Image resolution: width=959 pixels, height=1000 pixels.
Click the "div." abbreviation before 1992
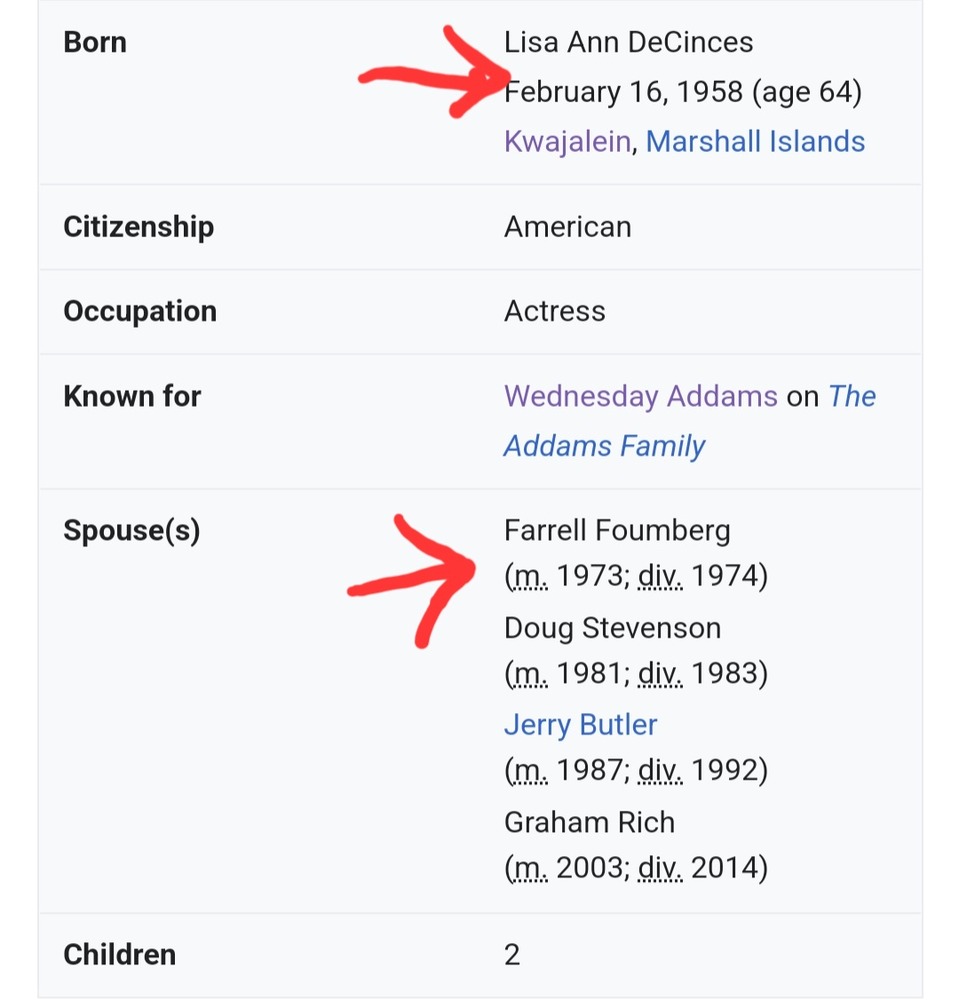(660, 772)
